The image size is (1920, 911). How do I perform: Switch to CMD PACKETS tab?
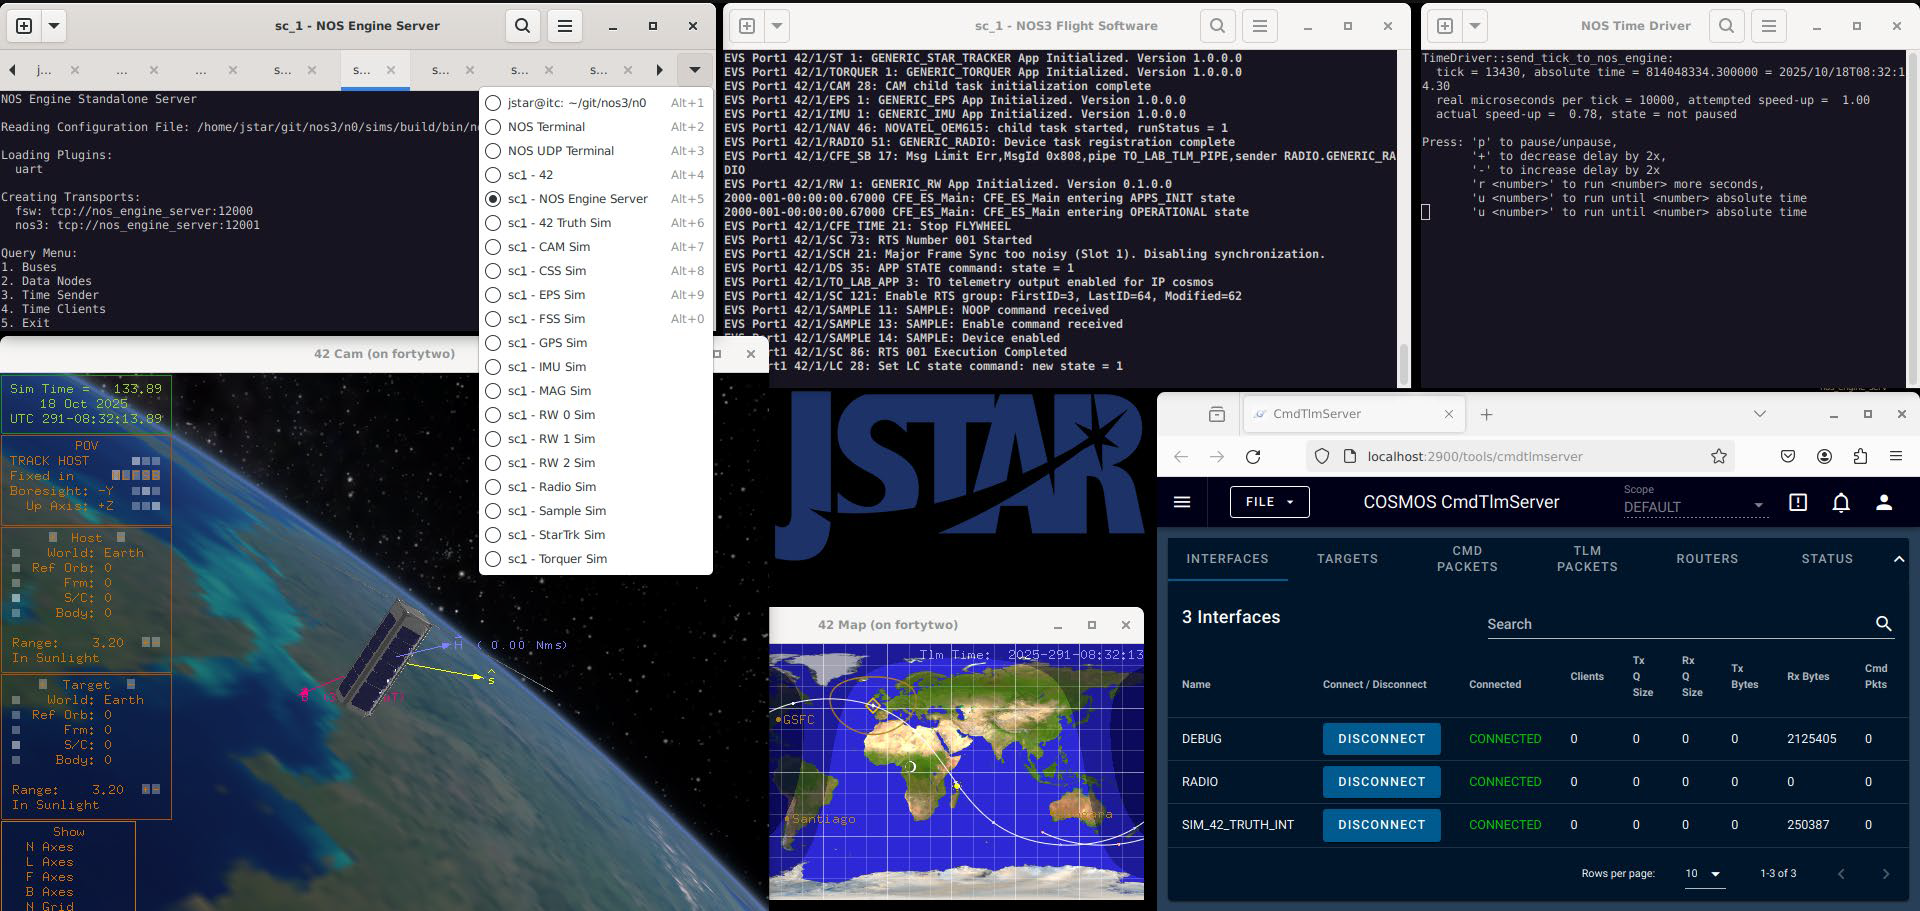[x=1467, y=559]
